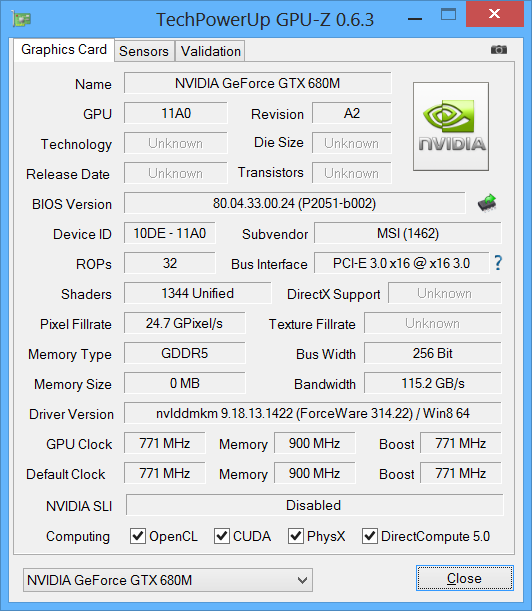Toggle the PhysX checkbox
The image size is (532, 611).
[296, 536]
